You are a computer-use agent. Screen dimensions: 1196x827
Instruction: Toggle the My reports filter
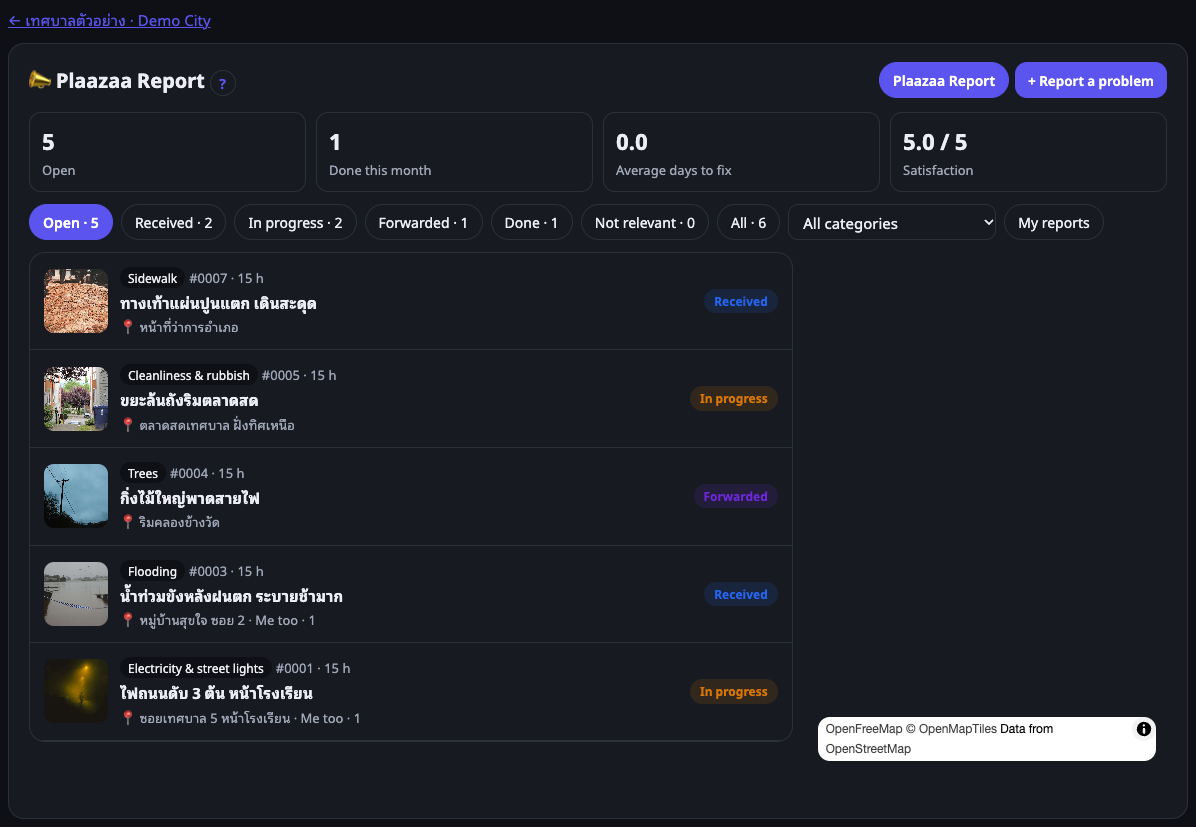tap(1053, 223)
